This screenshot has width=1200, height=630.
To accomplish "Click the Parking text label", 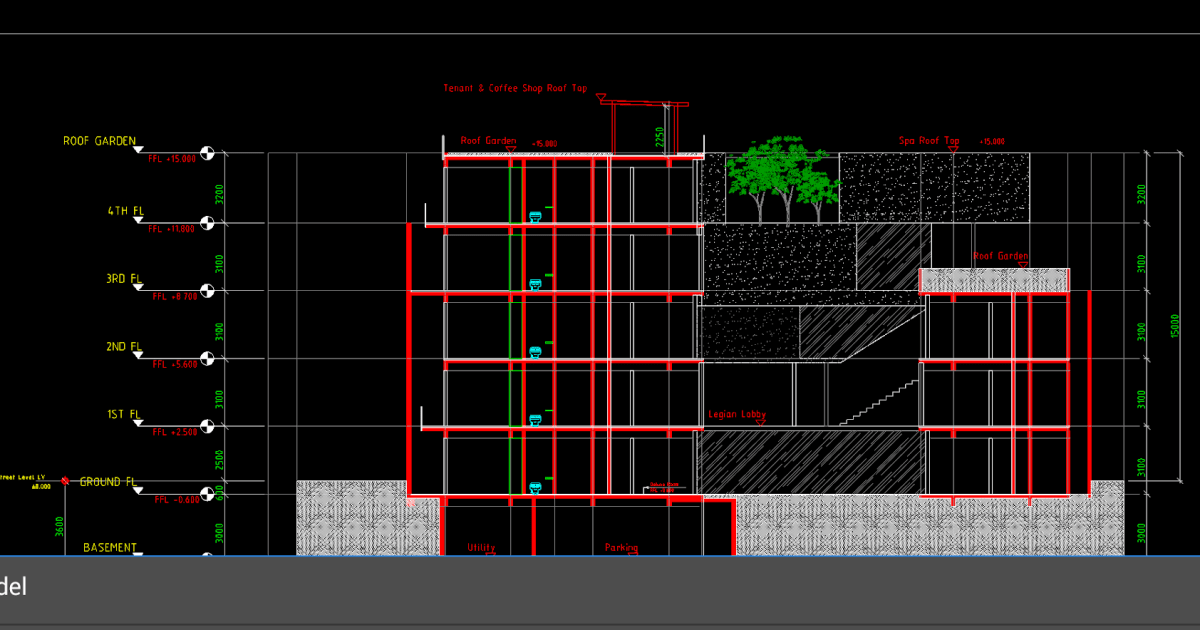I will coord(620,549).
